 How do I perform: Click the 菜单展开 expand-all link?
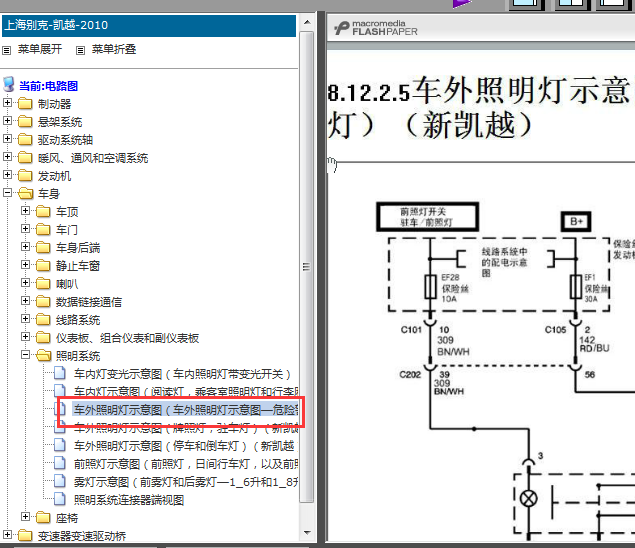click(40, 49)
